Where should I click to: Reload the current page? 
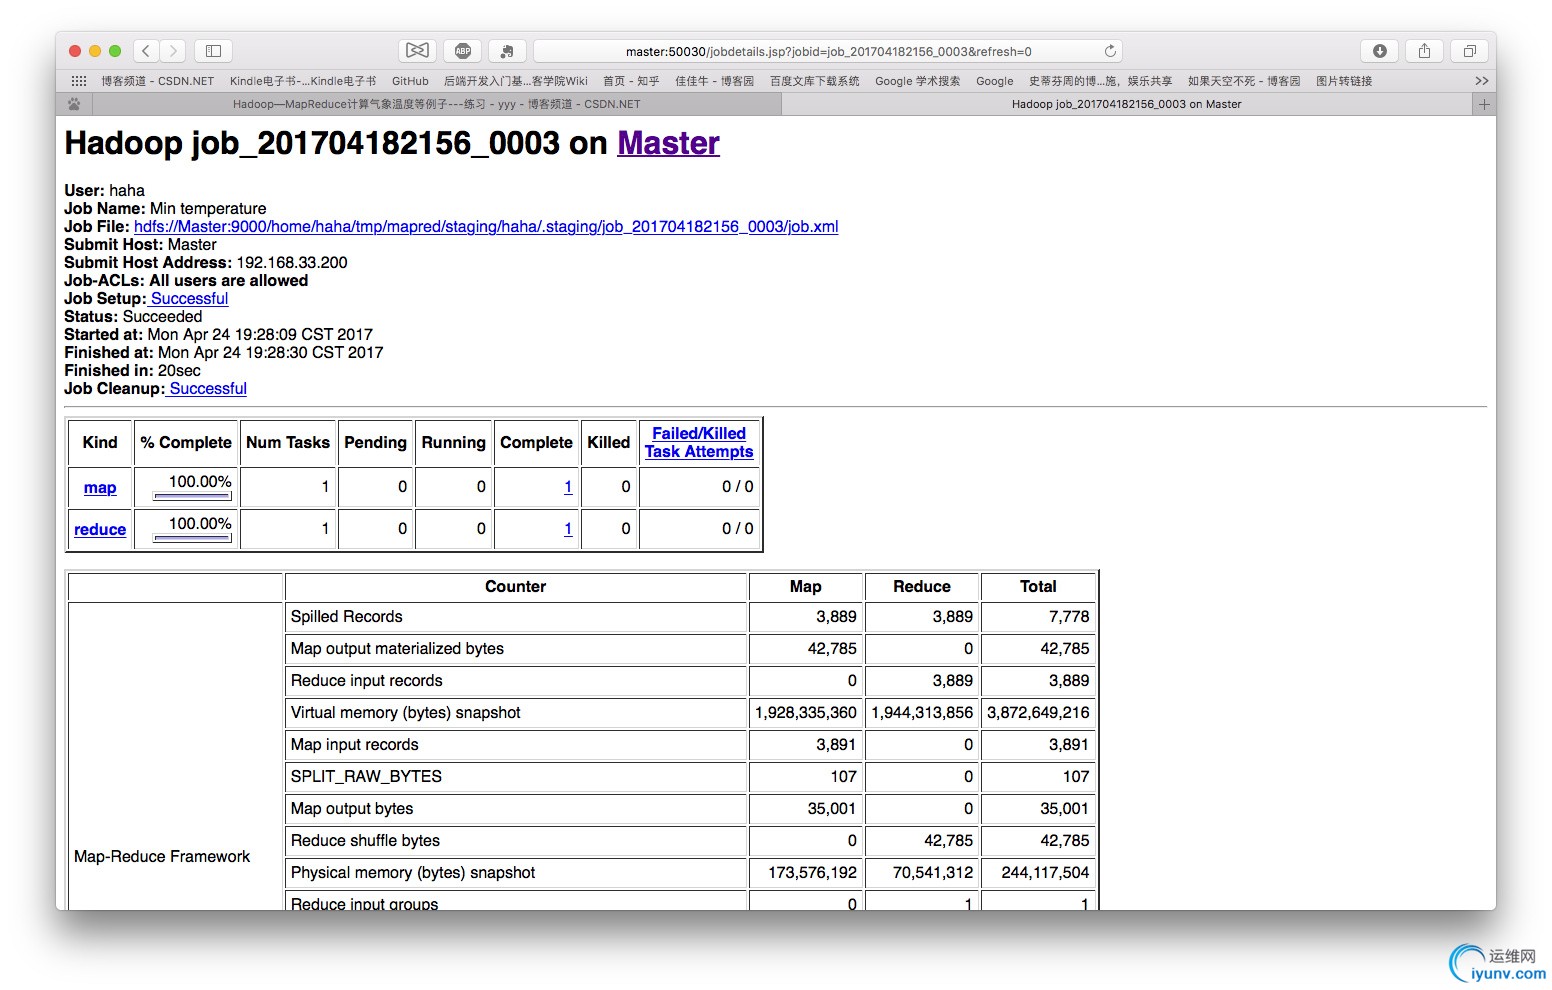[x=1109, y=51]
